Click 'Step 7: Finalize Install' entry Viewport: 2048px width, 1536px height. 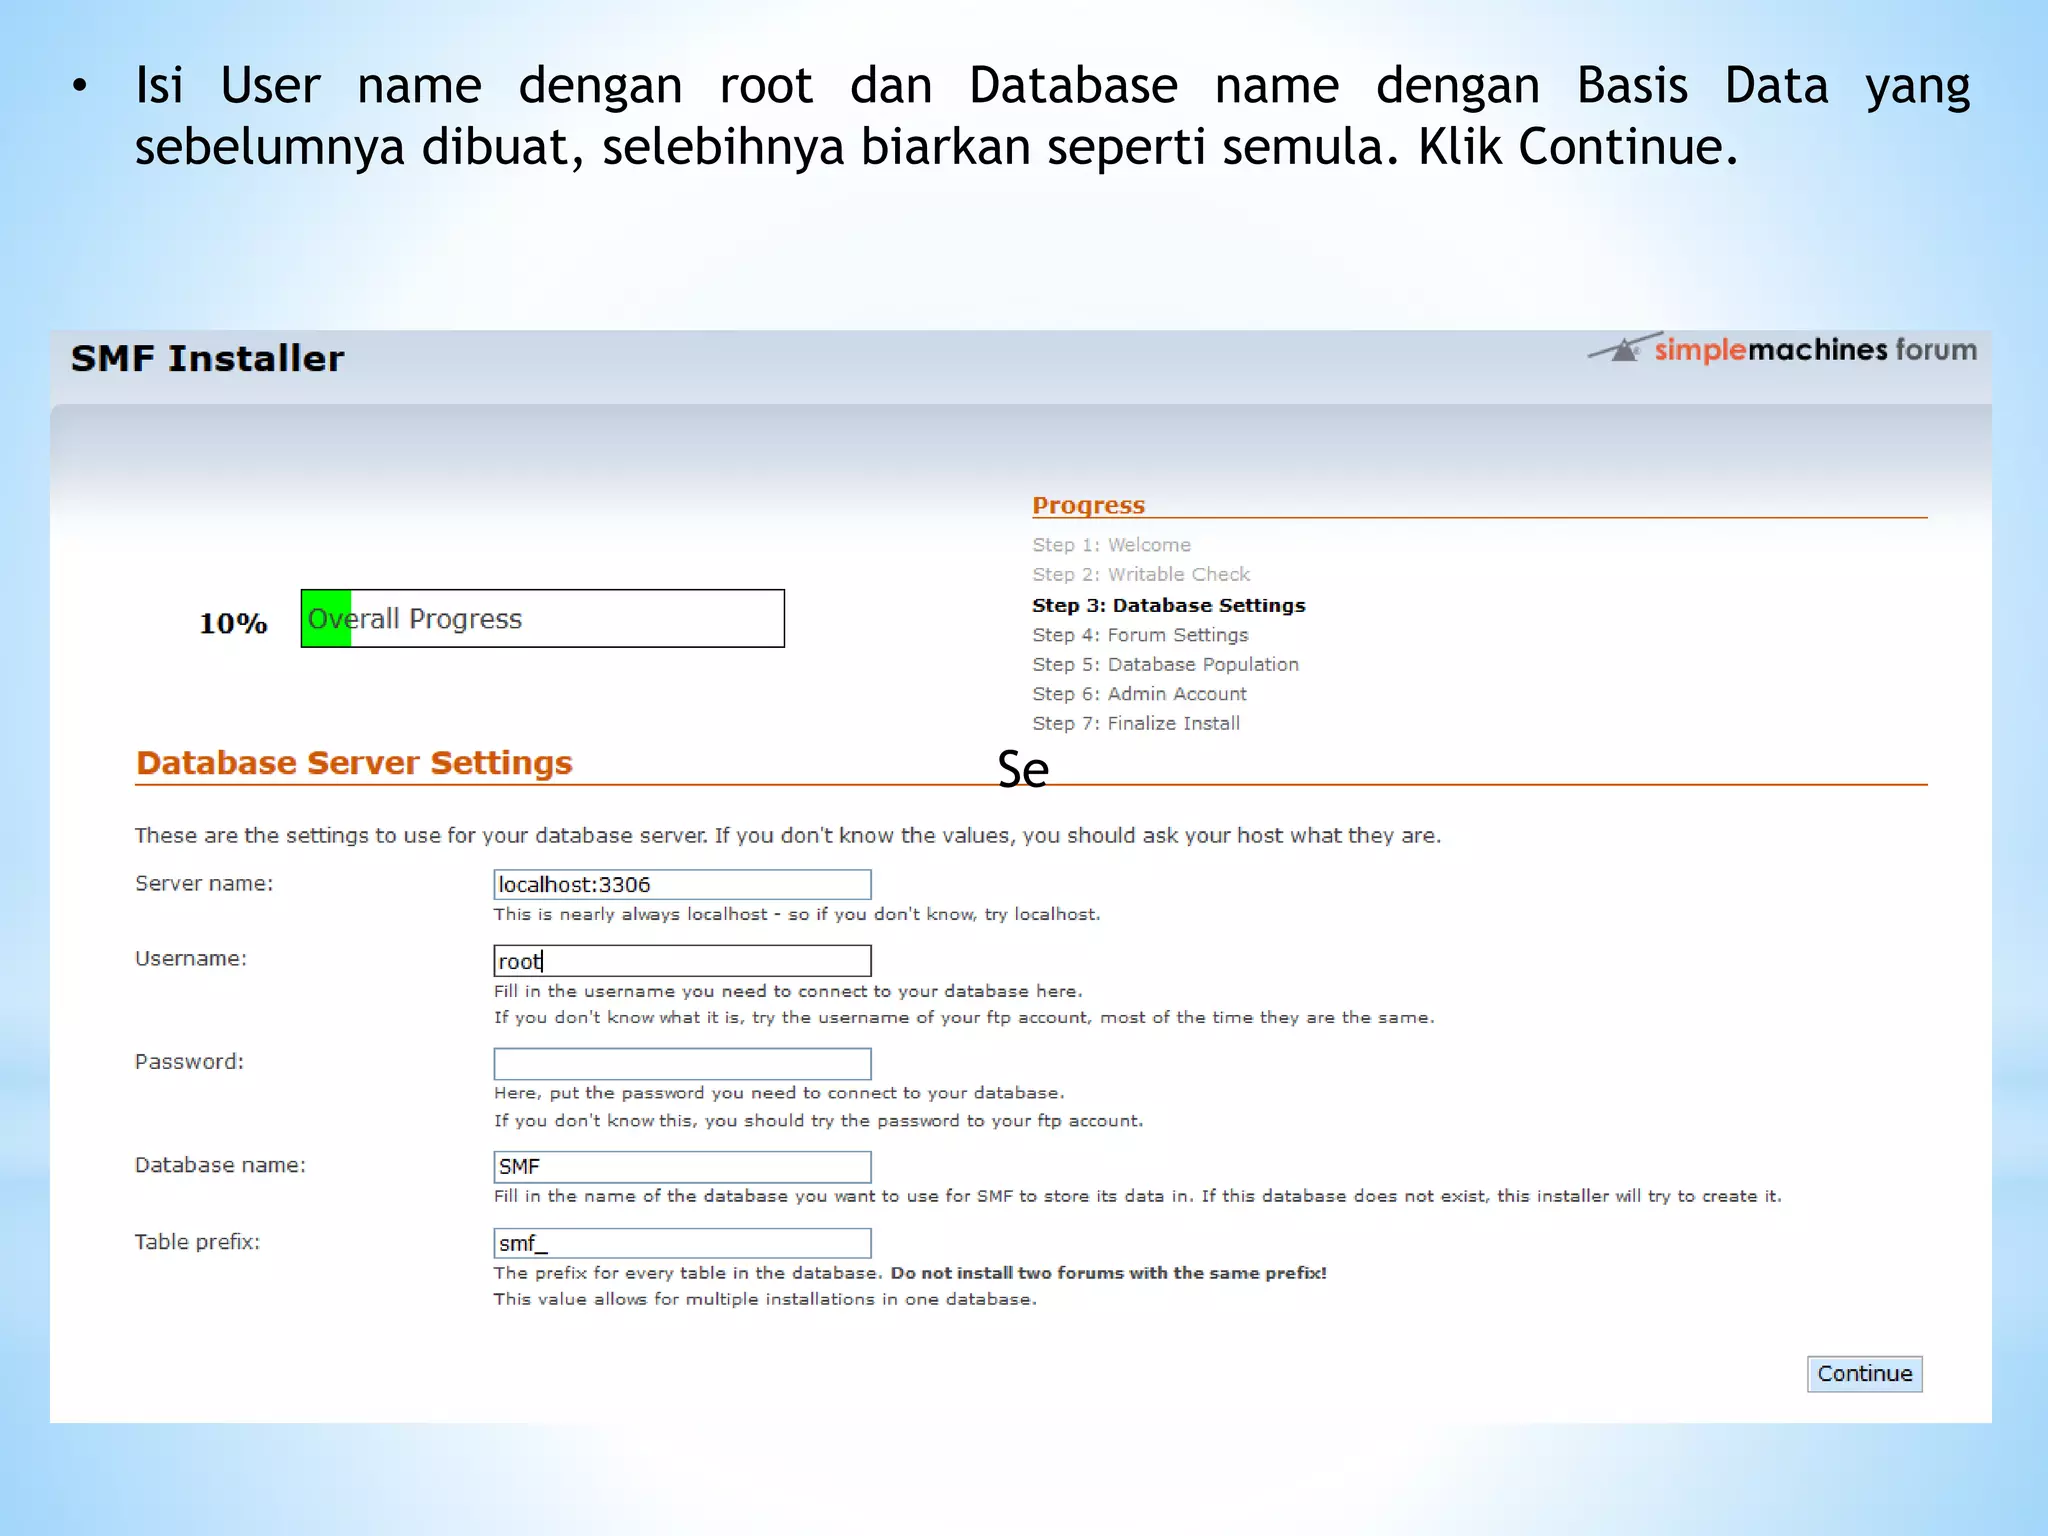[x=1136, y=723]
